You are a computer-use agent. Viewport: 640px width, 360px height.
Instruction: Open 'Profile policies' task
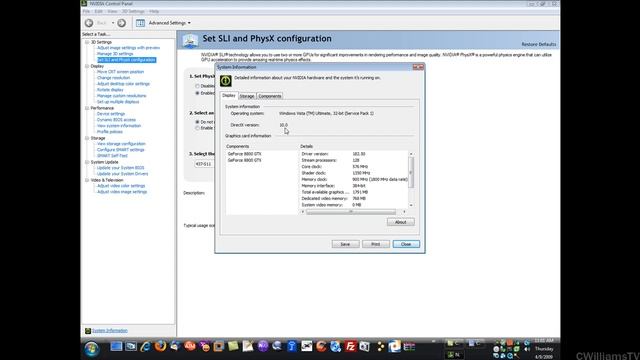[110, 132]
